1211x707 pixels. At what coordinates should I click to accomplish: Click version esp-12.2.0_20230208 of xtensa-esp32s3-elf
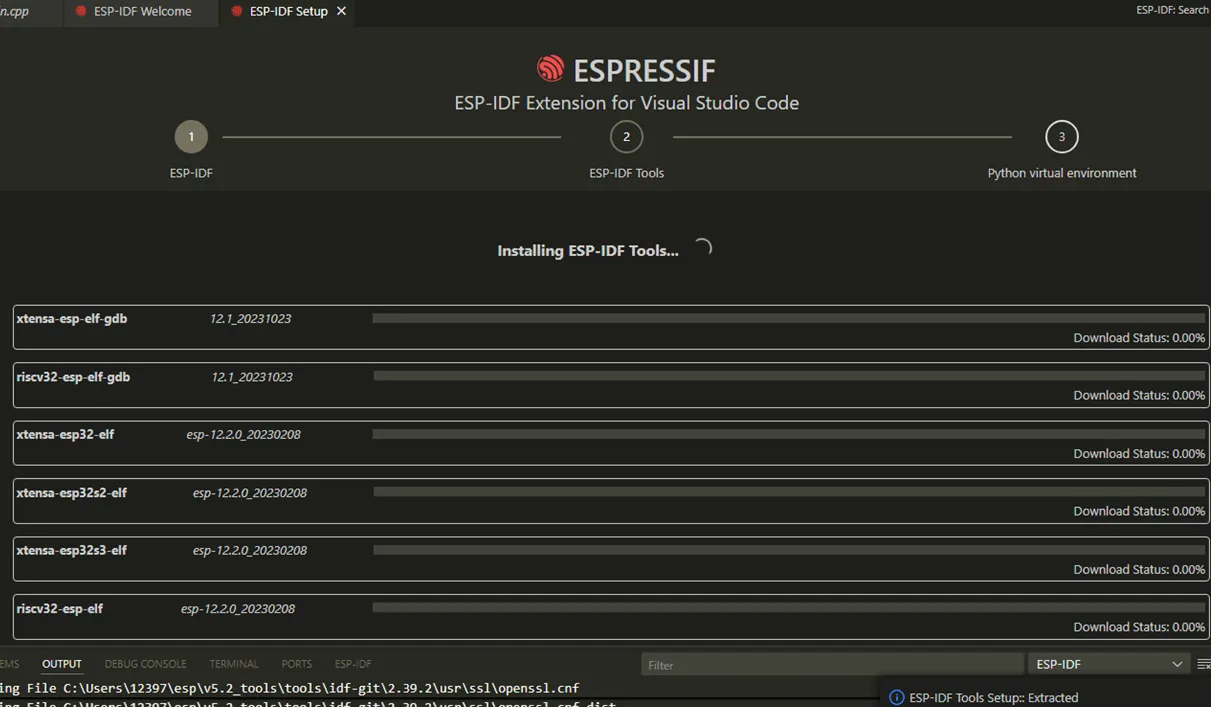point(250,551)
